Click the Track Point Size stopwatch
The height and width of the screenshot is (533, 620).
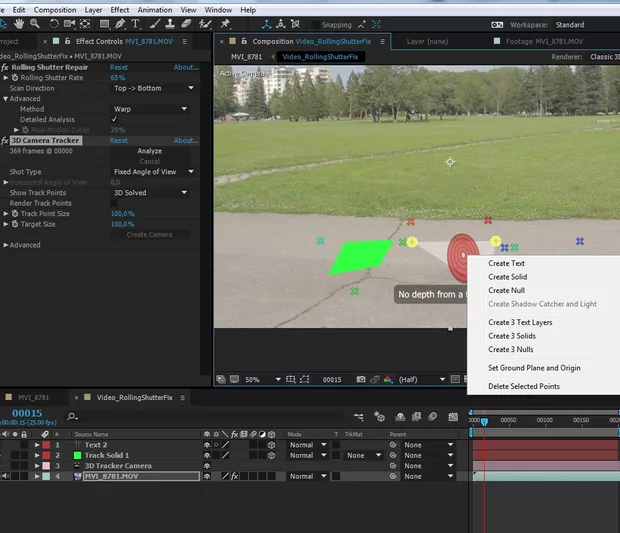15,213
